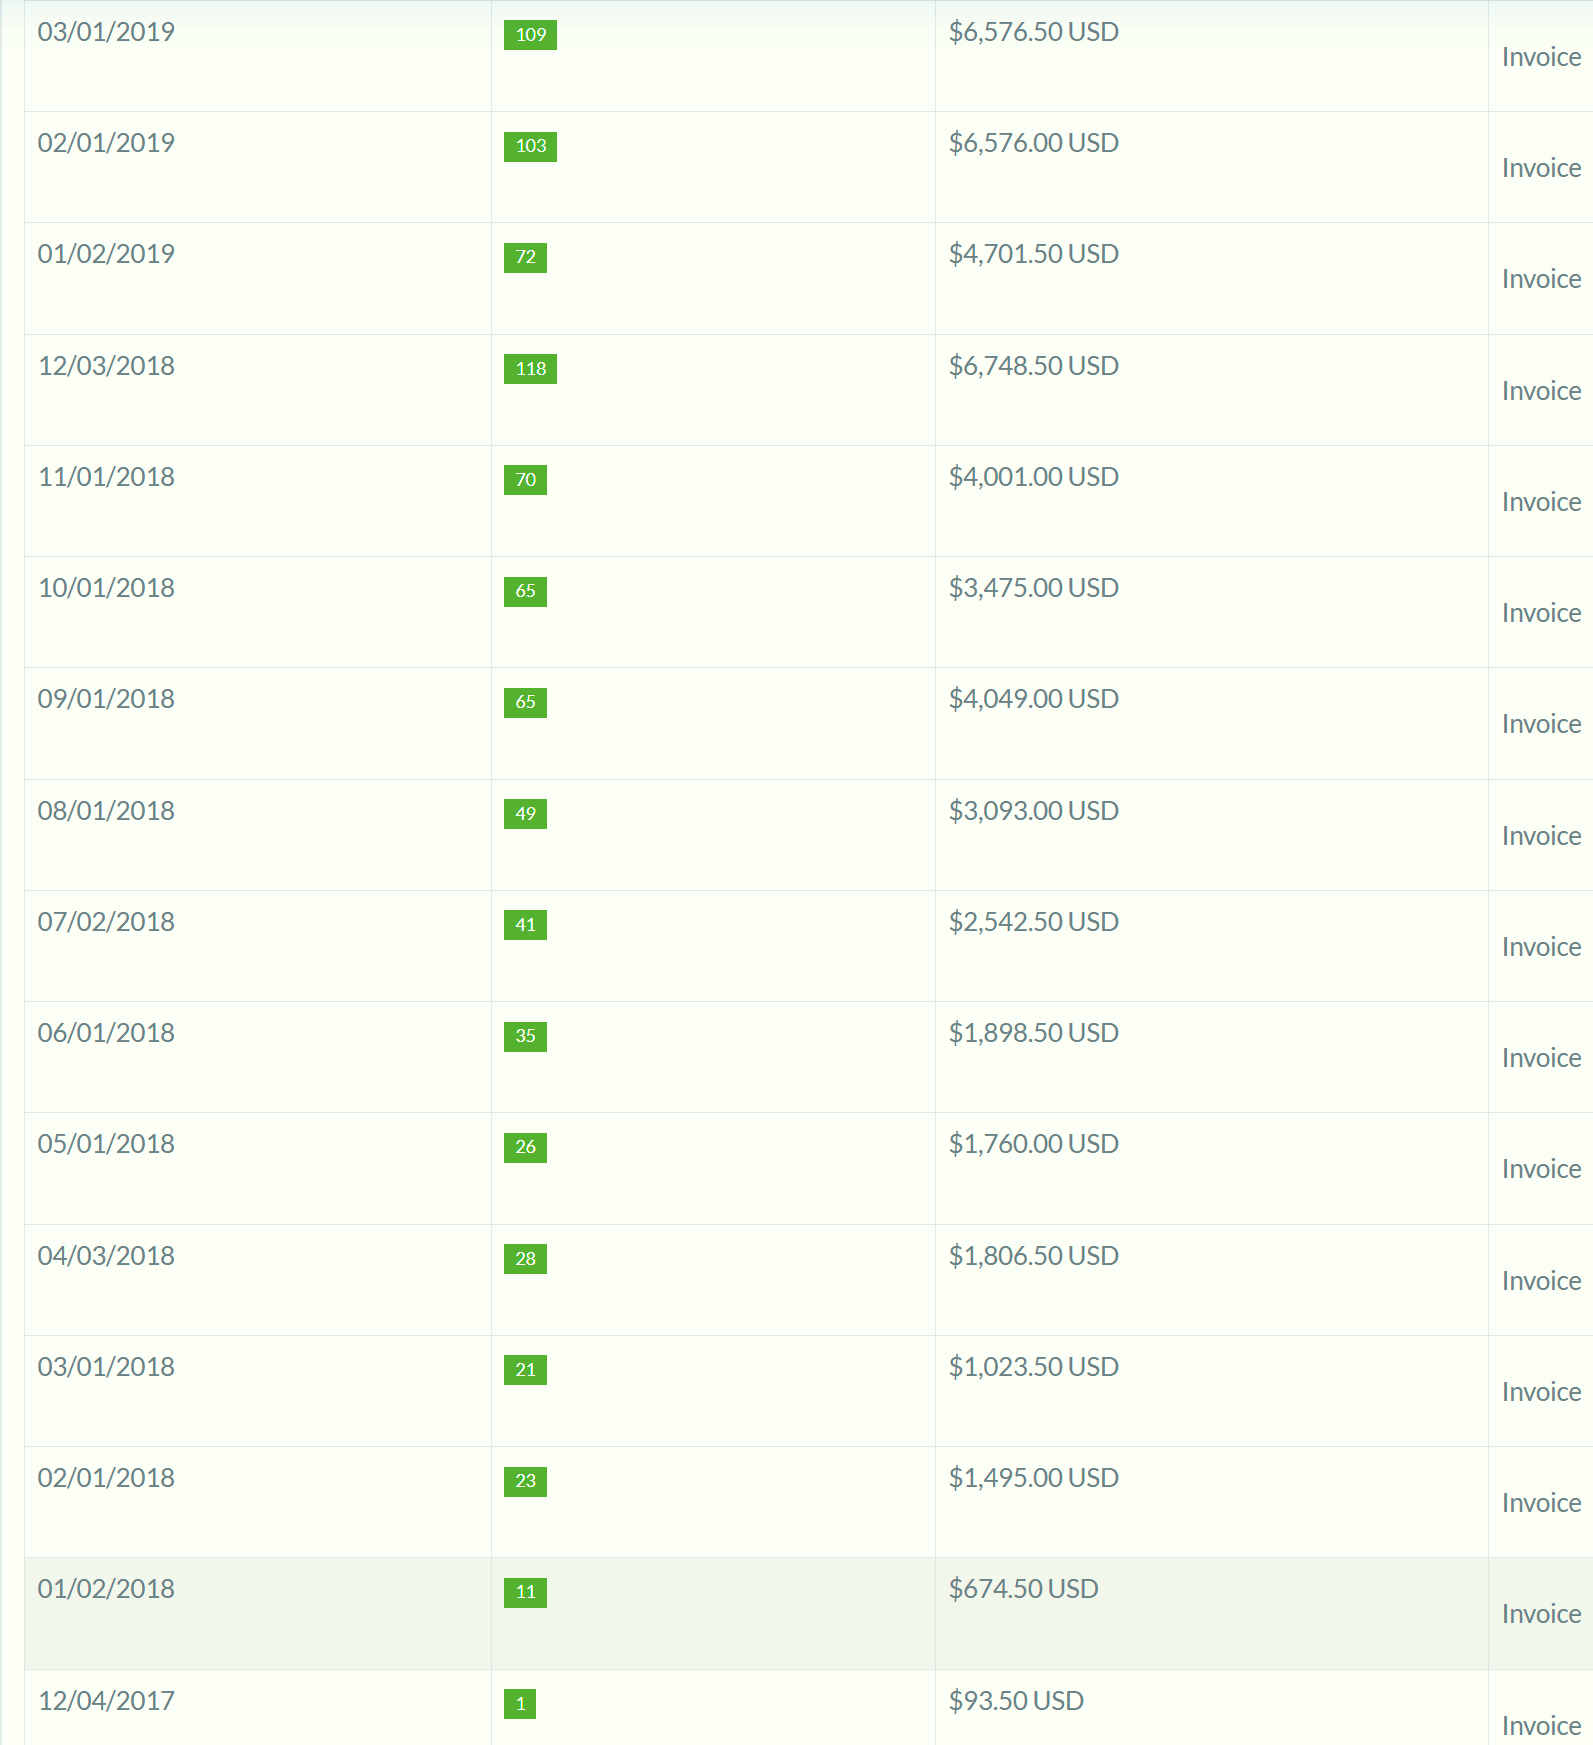Click the Invoice link for $4,049.00 USD

click(1540, 724)
